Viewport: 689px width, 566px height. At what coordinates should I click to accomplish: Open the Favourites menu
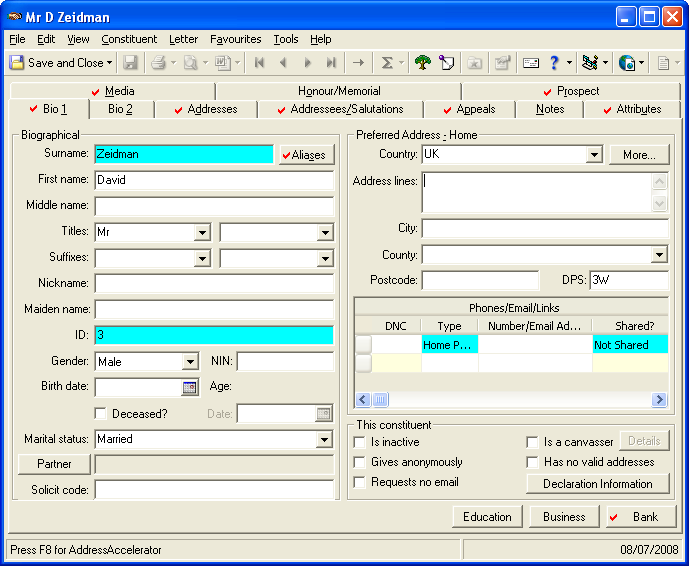(236, 39)
